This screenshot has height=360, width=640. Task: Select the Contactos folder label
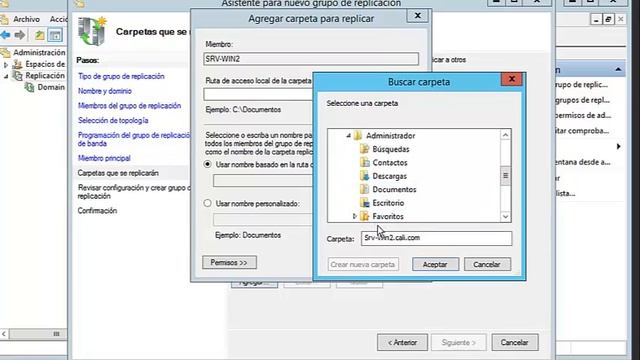pyautogui.click(x=390, y=163)
